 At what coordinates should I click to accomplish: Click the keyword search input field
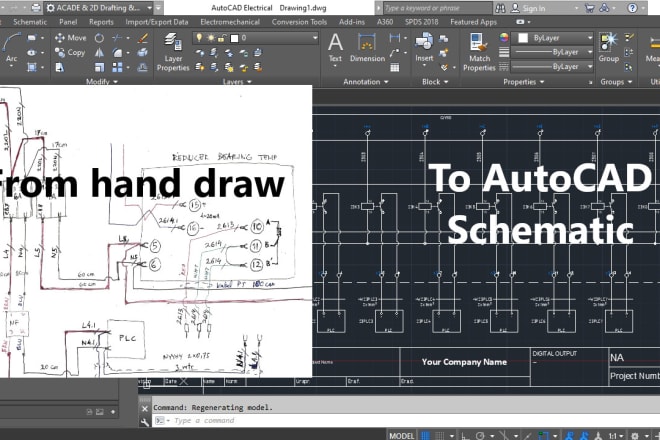point(436,8)
